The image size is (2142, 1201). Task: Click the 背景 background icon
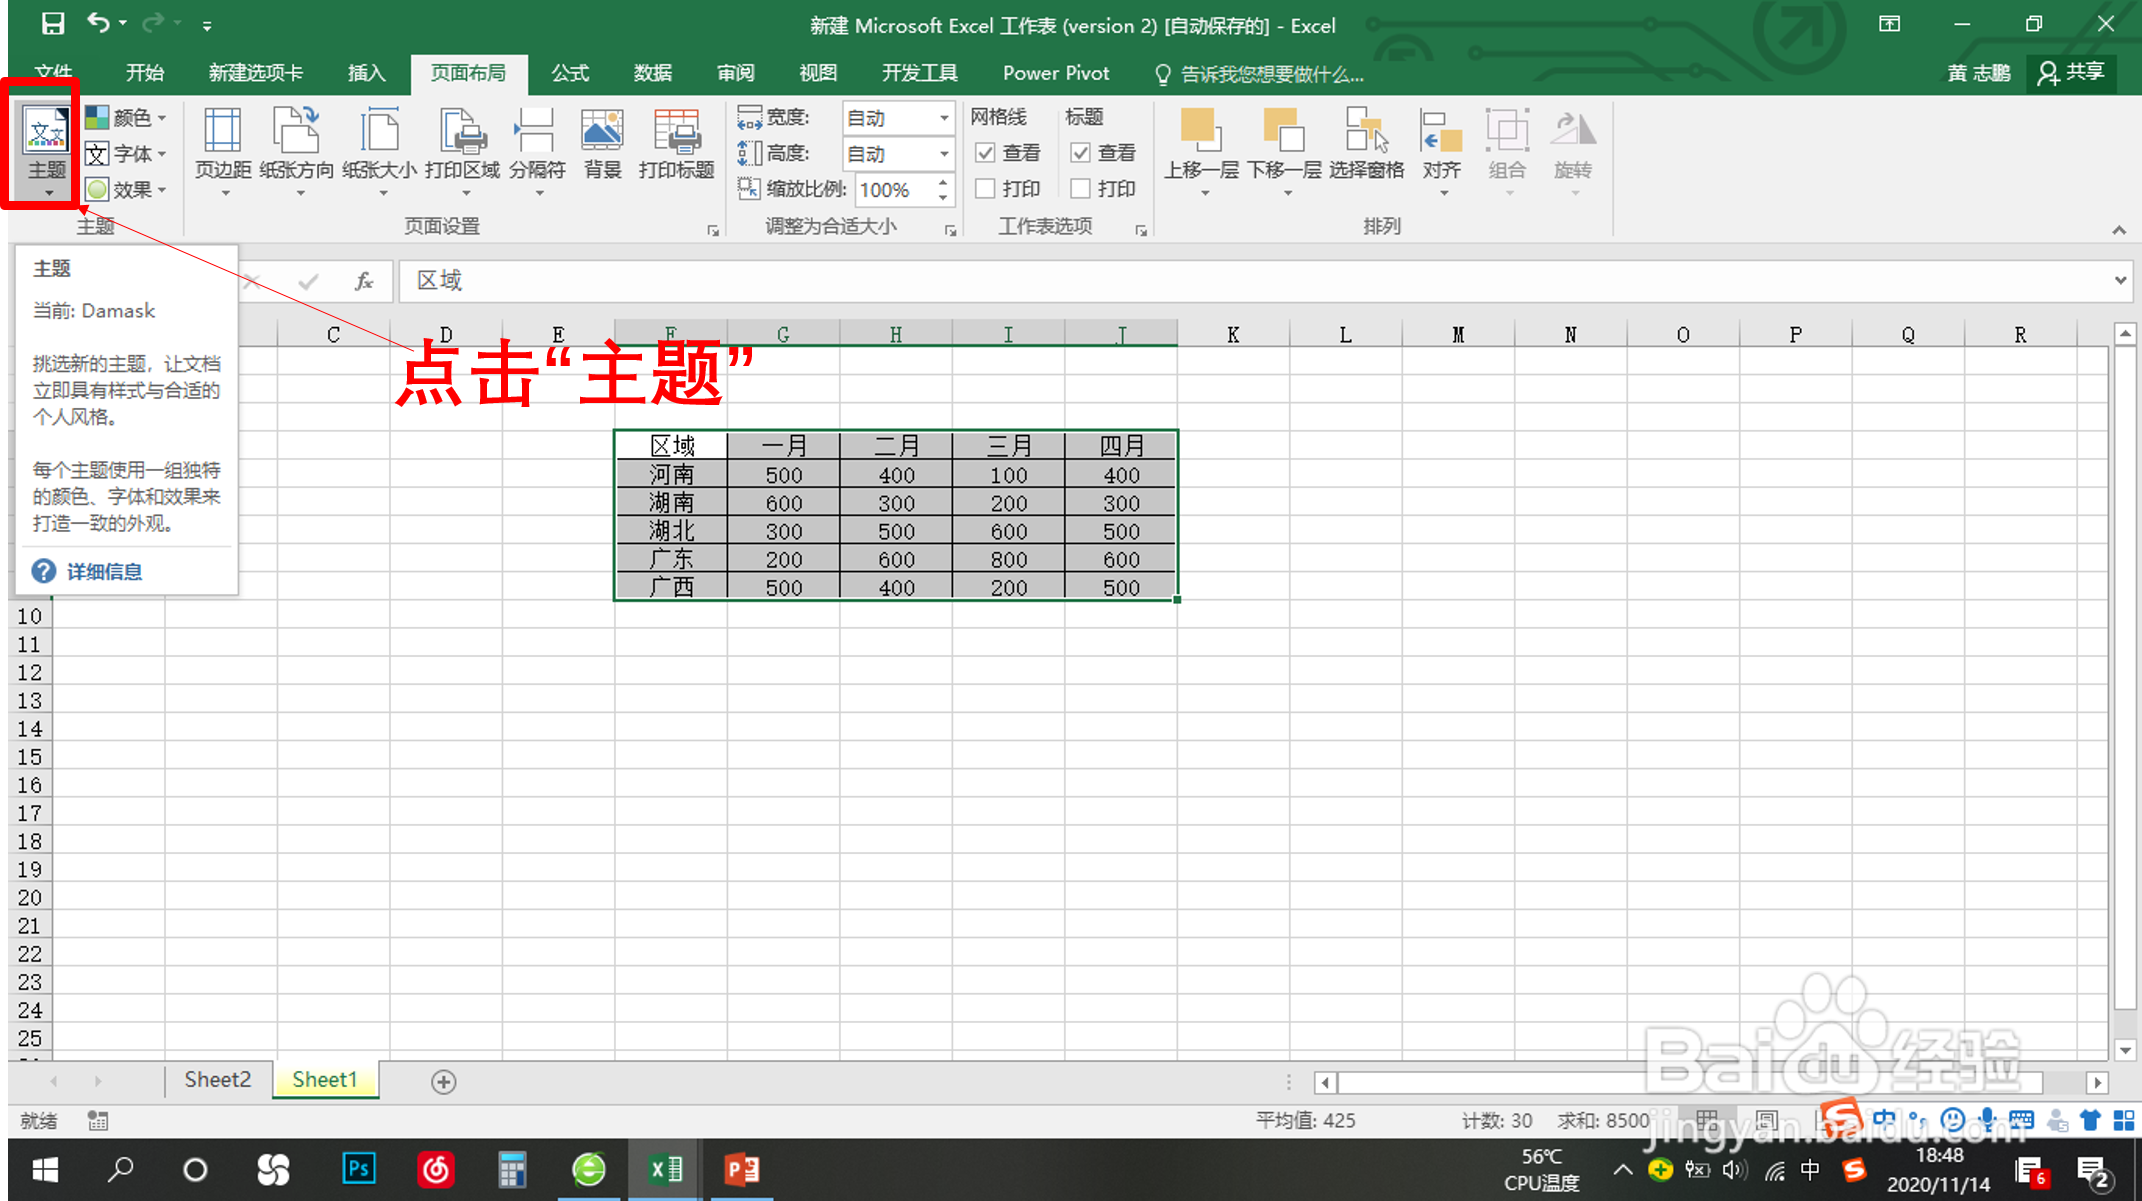coord(602,145)
